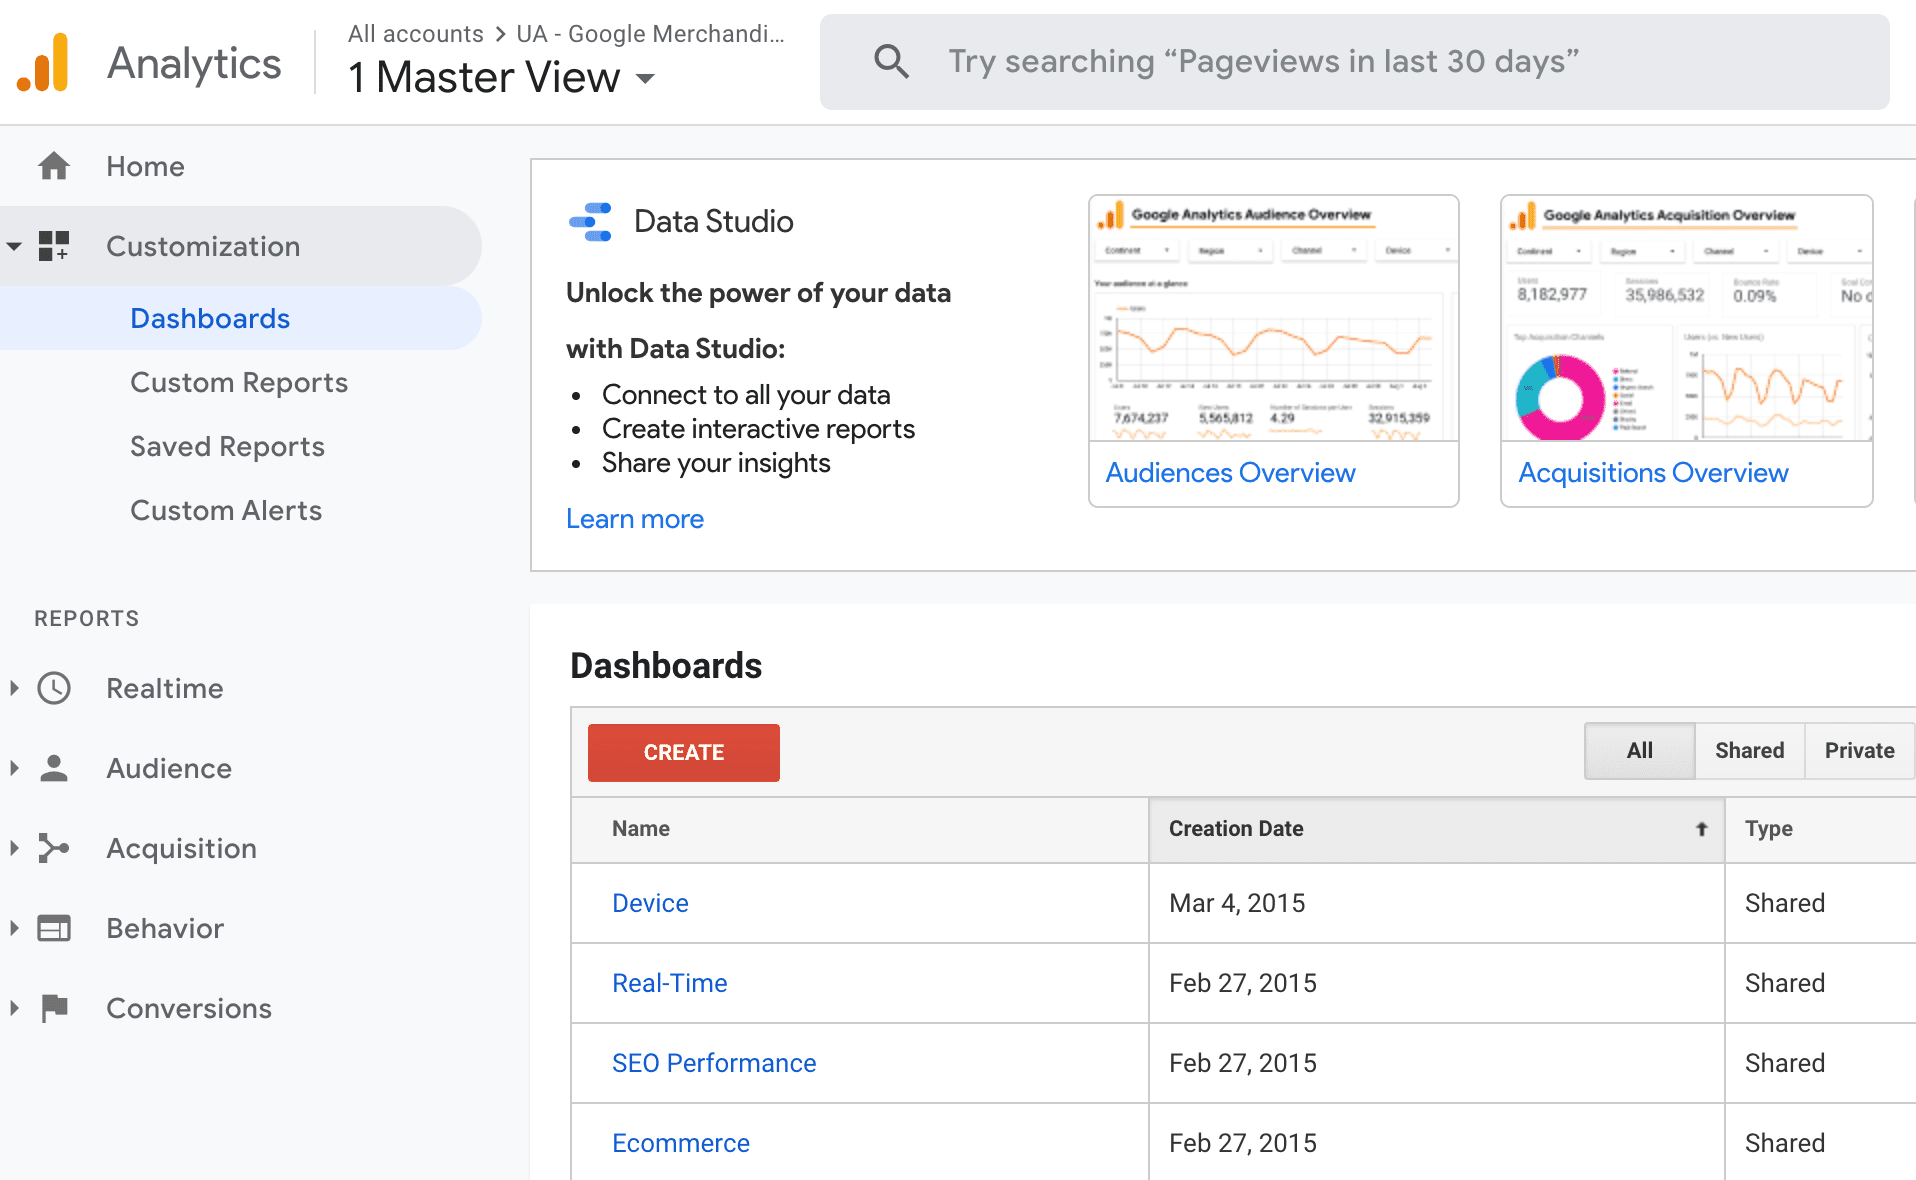
Task: Click the Creation Date sort arrow
Action: point(1701,829)
